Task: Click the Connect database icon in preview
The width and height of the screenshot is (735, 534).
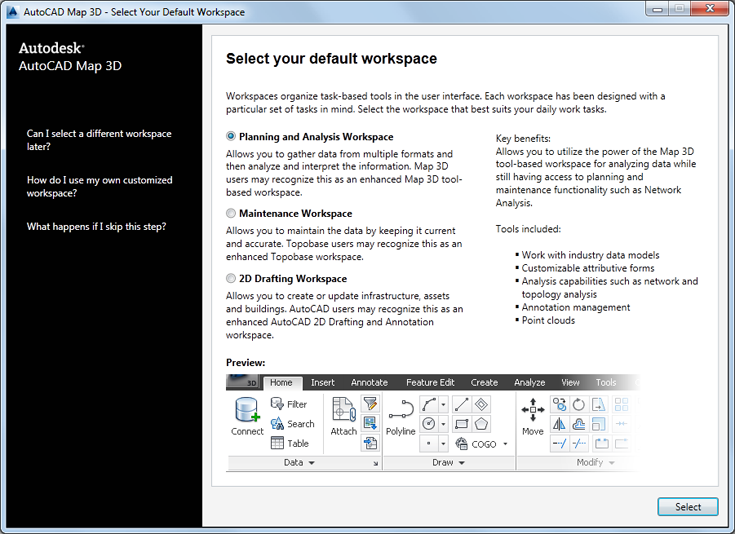Action: pyautogui.click(x=247, y=410)
